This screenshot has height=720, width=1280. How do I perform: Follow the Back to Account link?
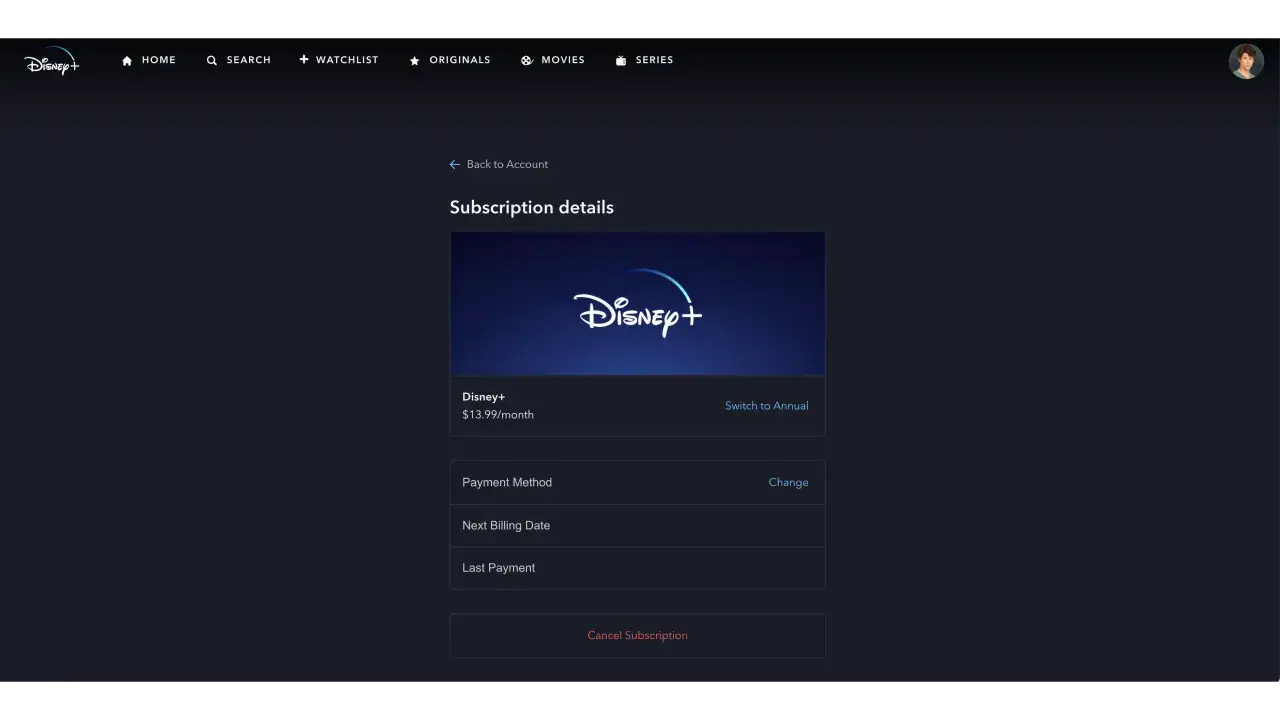point(507,164)
